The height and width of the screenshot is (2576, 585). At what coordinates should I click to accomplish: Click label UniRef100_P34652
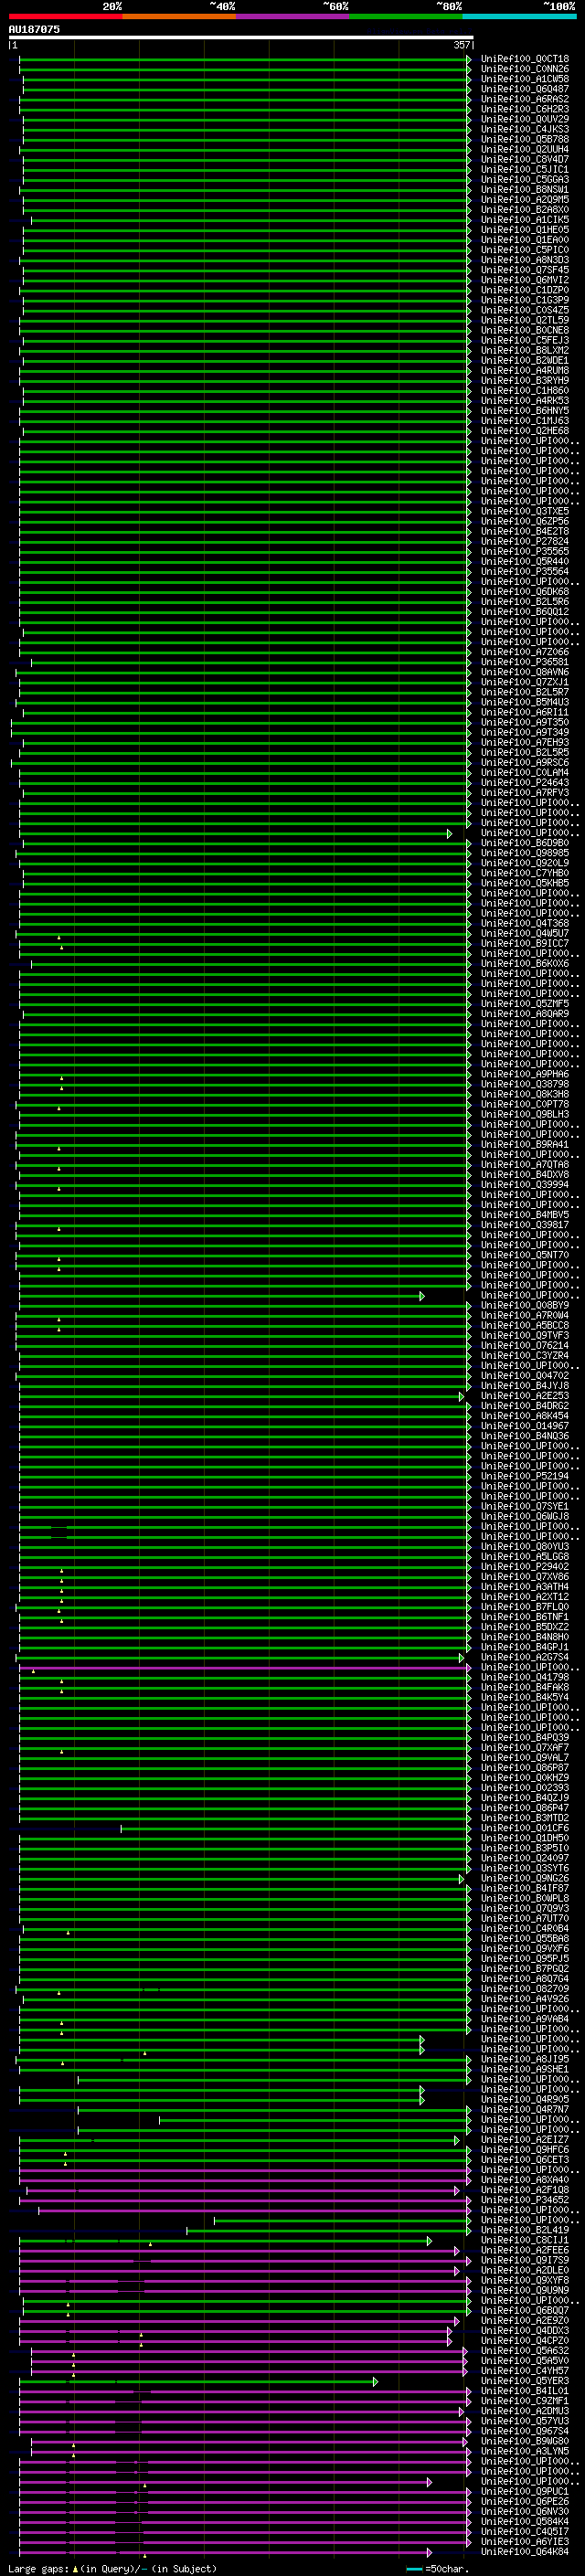coord(525,2200)
